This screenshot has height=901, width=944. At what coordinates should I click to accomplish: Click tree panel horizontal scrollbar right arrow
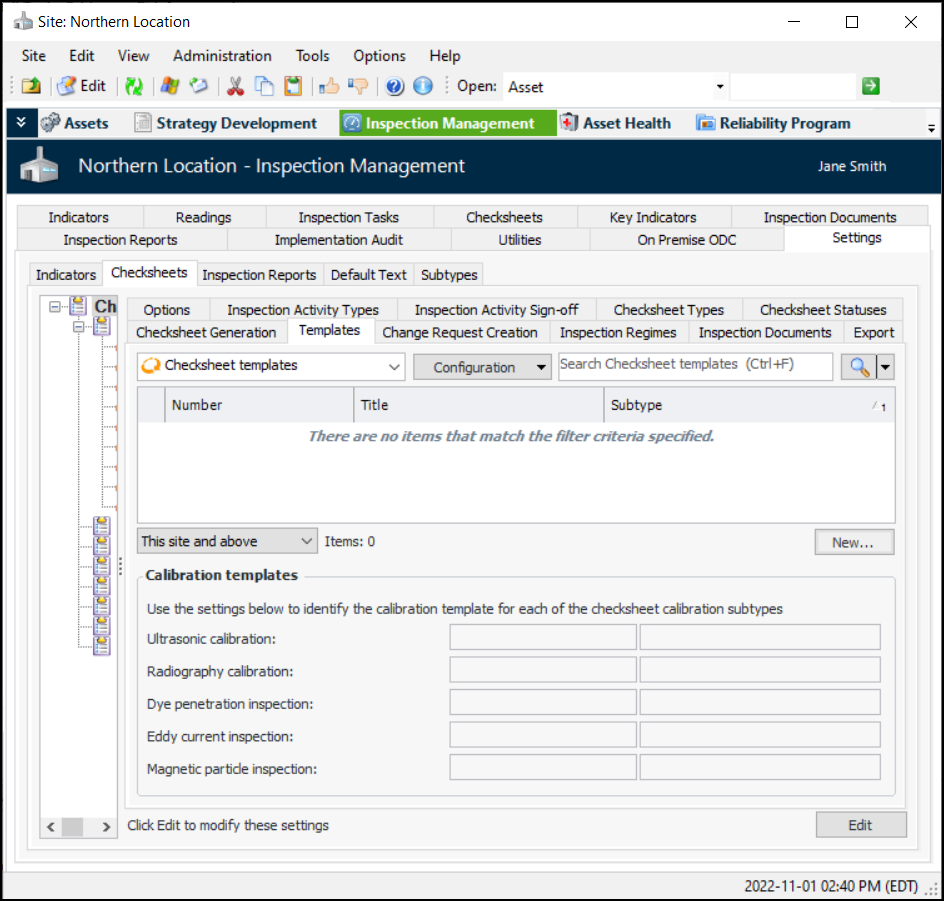[x=106, y=827]
